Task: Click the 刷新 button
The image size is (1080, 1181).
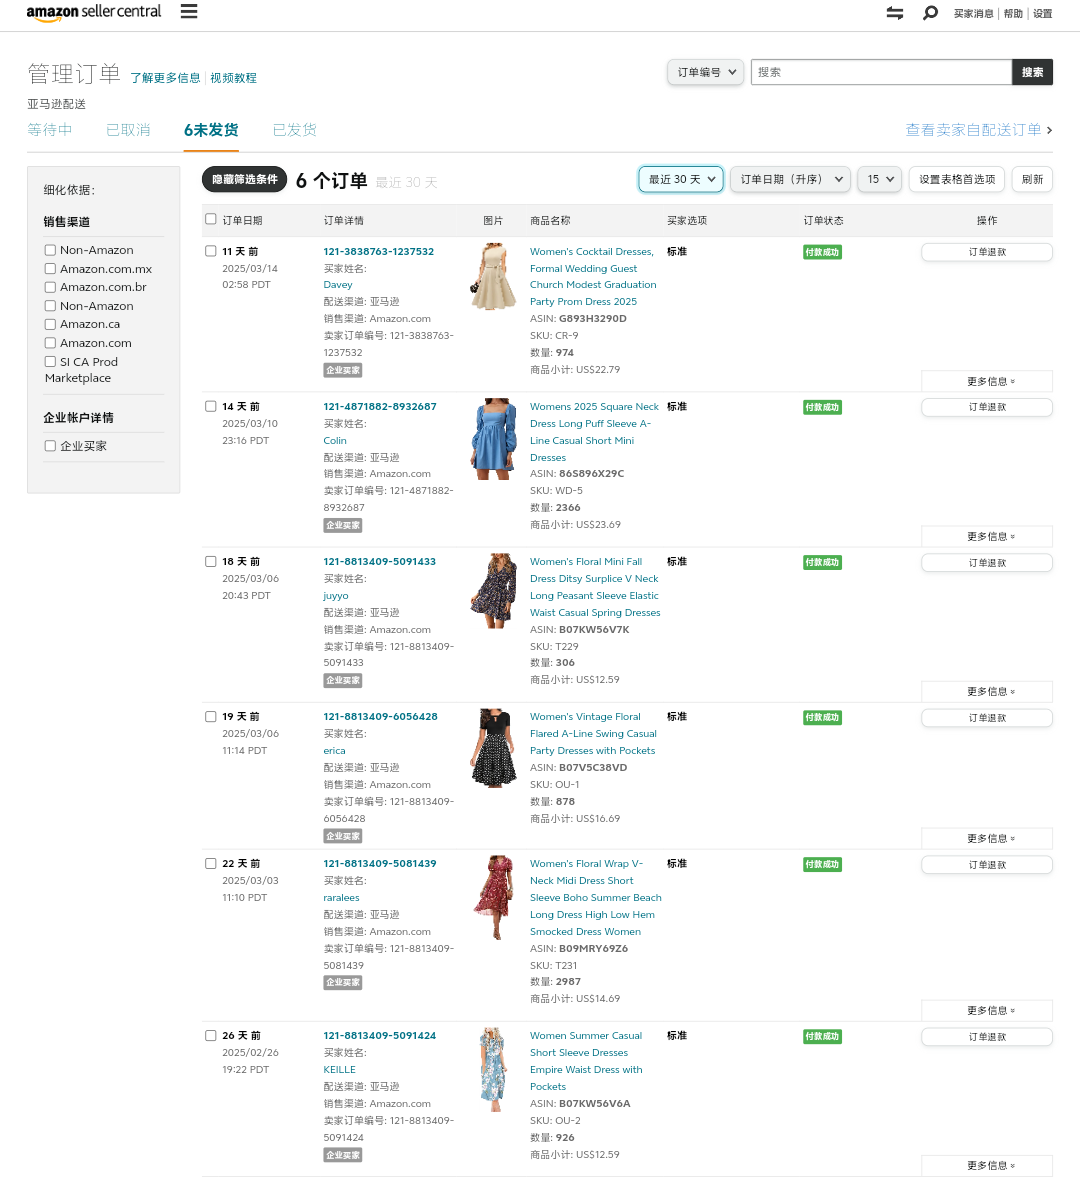Action: (x=1032, y=179)
